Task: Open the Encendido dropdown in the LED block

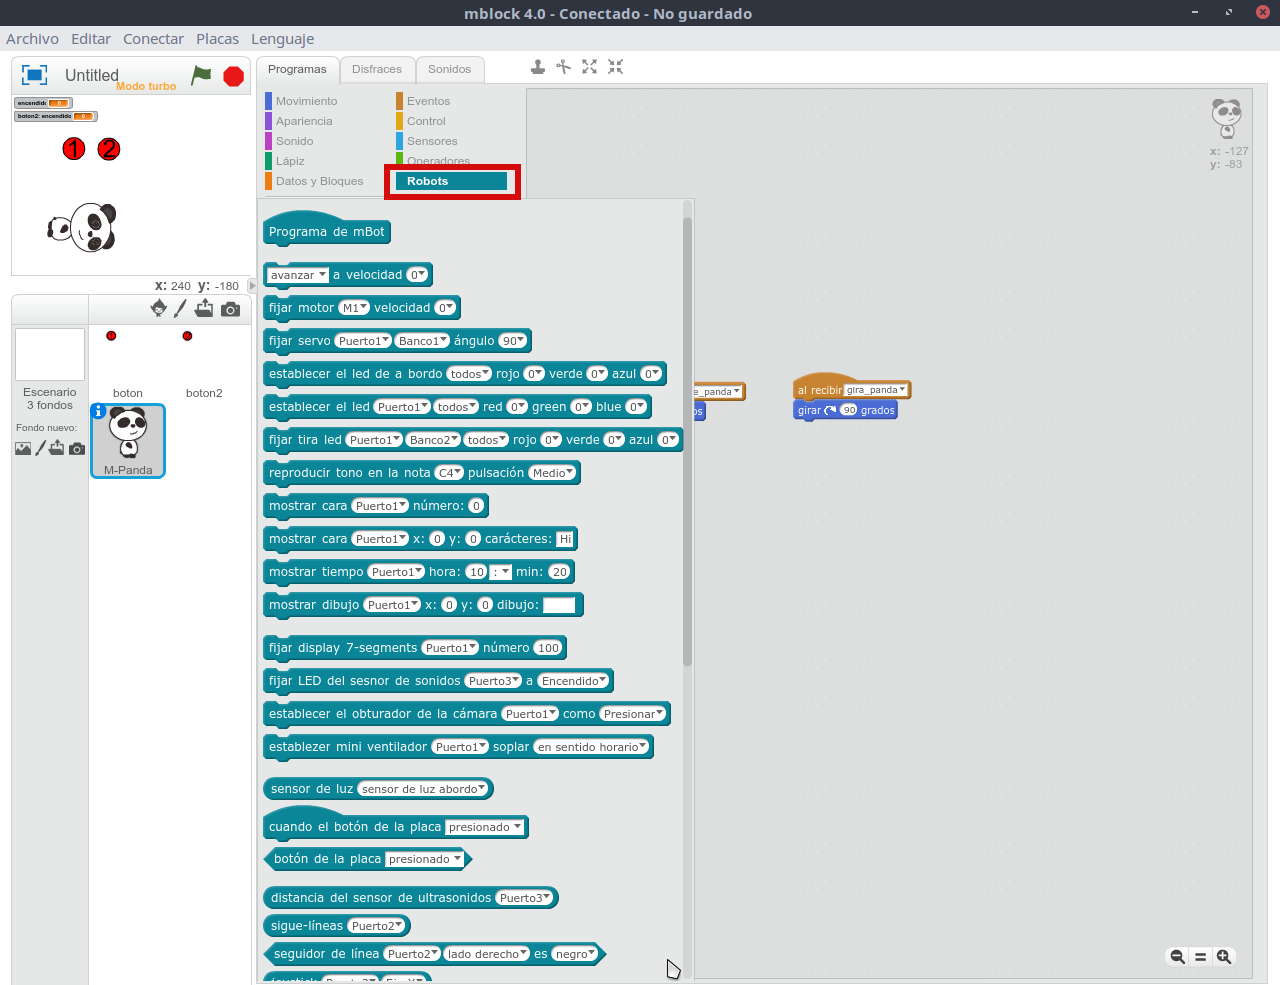Action: 573,681
